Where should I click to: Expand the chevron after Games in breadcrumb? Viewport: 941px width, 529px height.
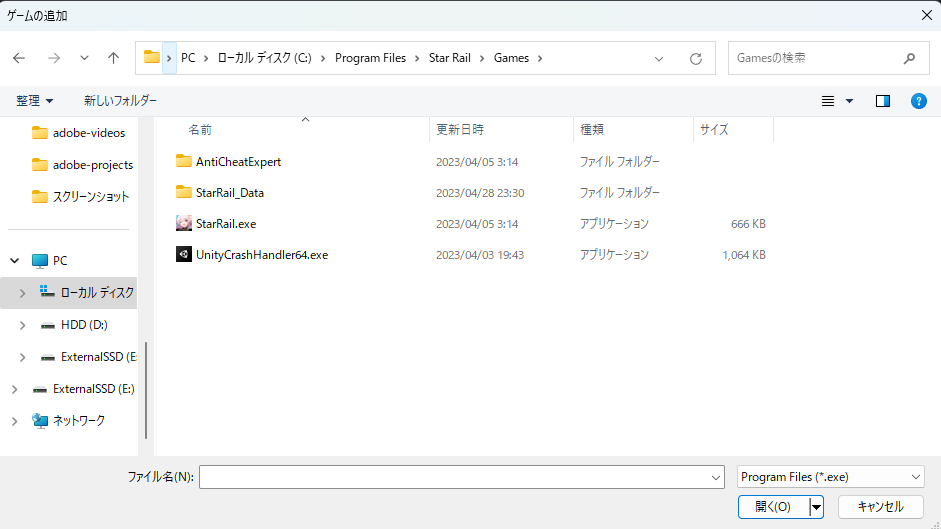pyautogui.click(x=540, y=58)
